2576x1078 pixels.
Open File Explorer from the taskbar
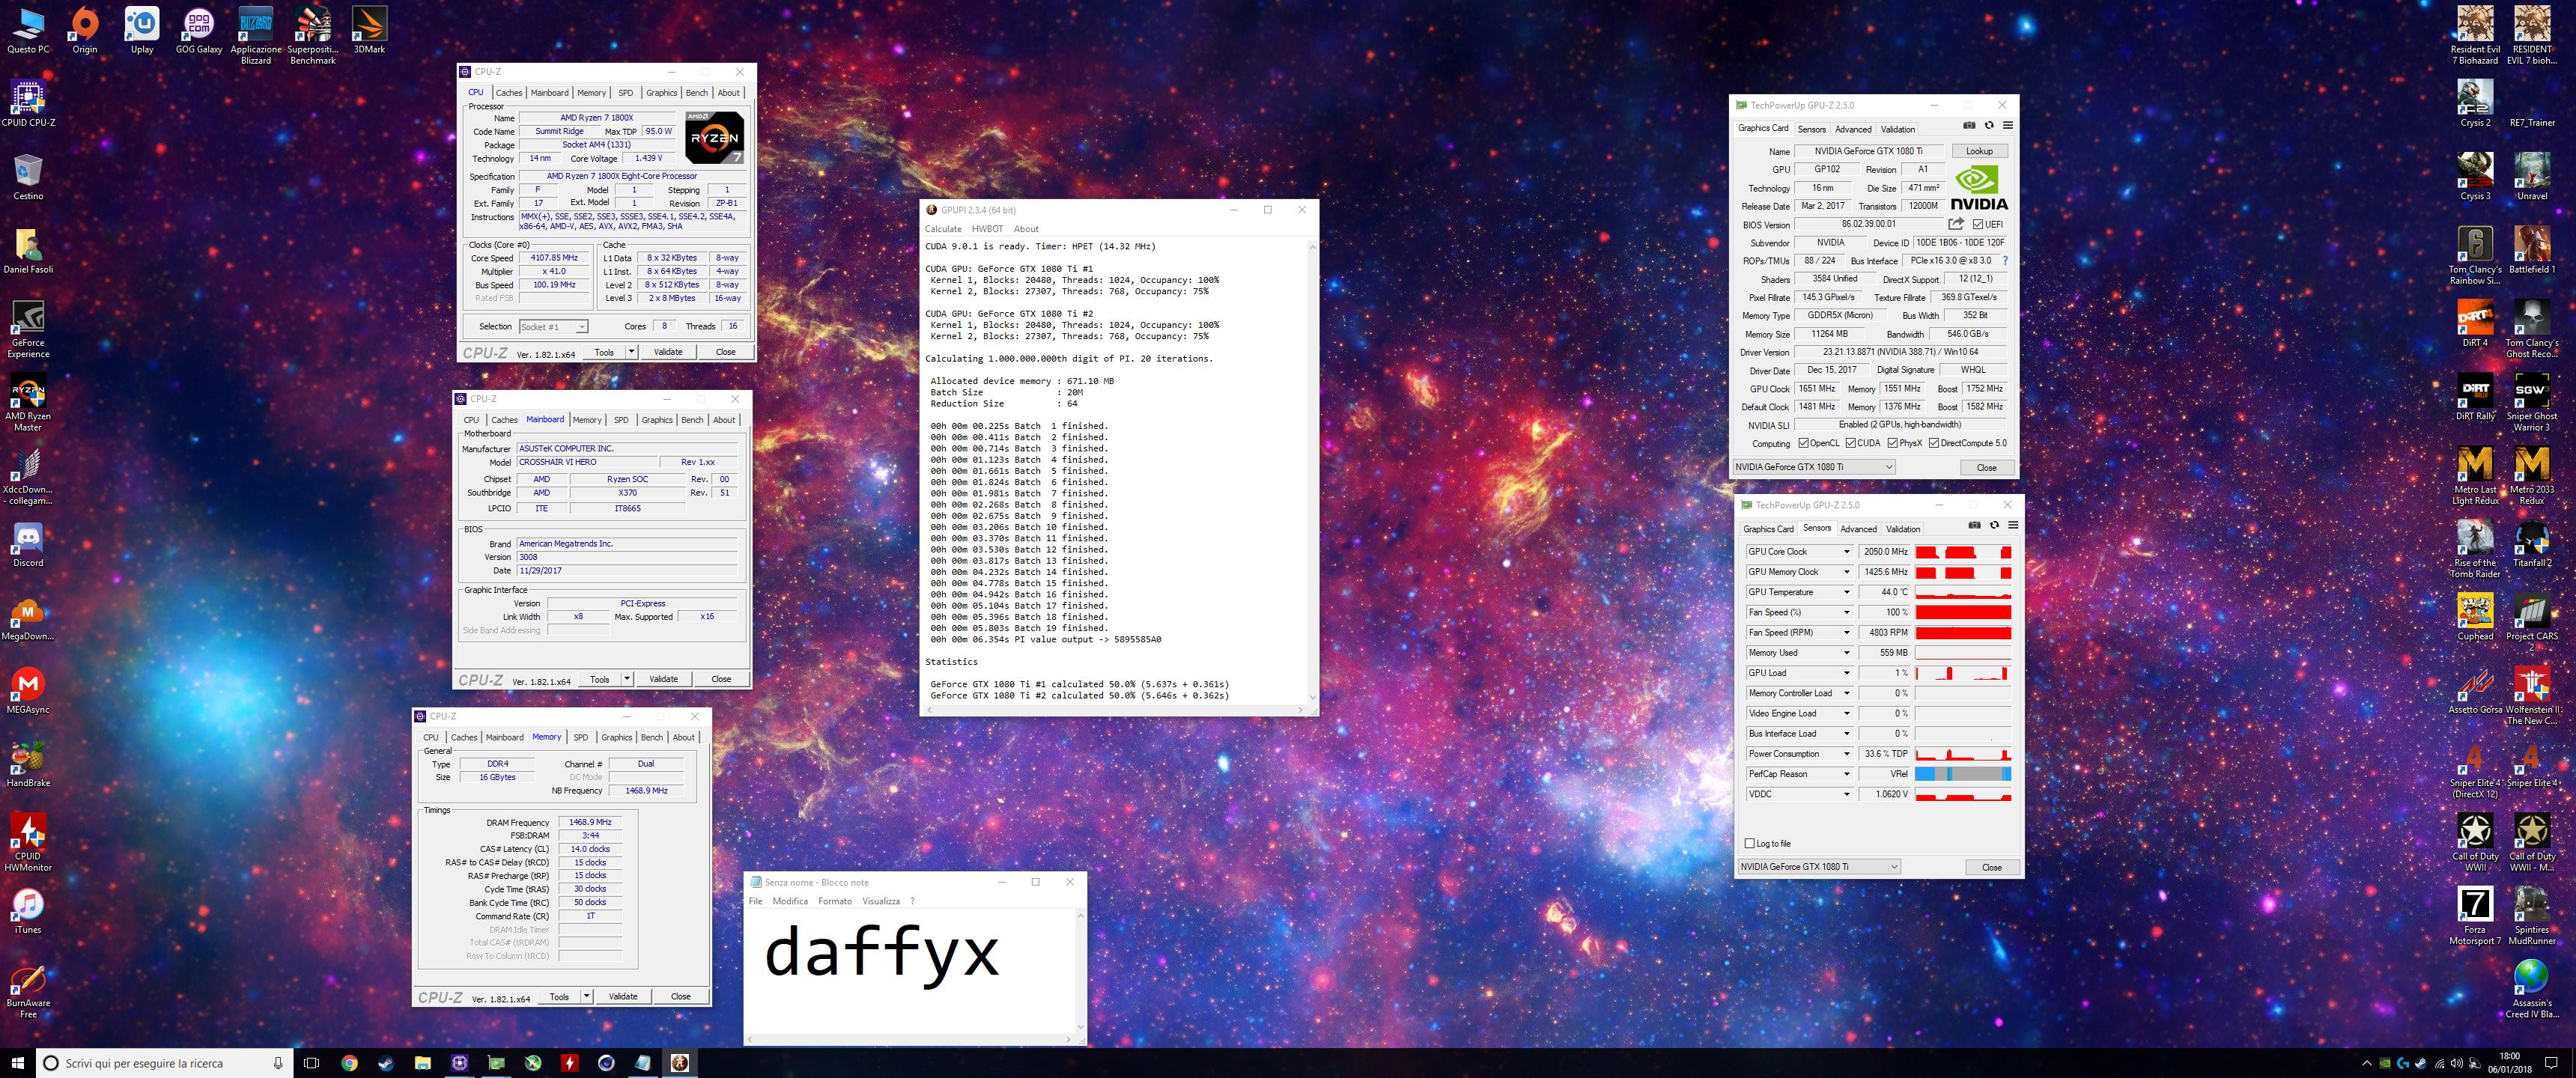(x=423, y=1063)
